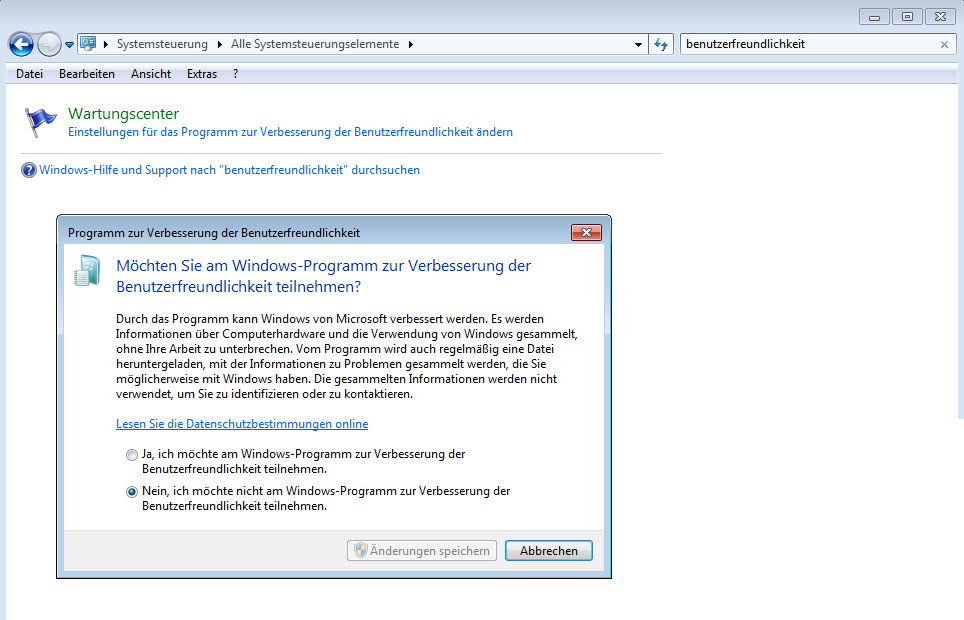Clear the search text with the X icon

[944, 44]
